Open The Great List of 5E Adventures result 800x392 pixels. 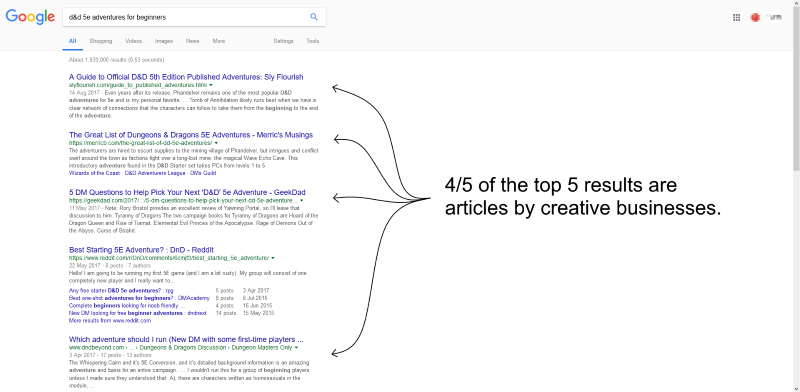[191, 135]
